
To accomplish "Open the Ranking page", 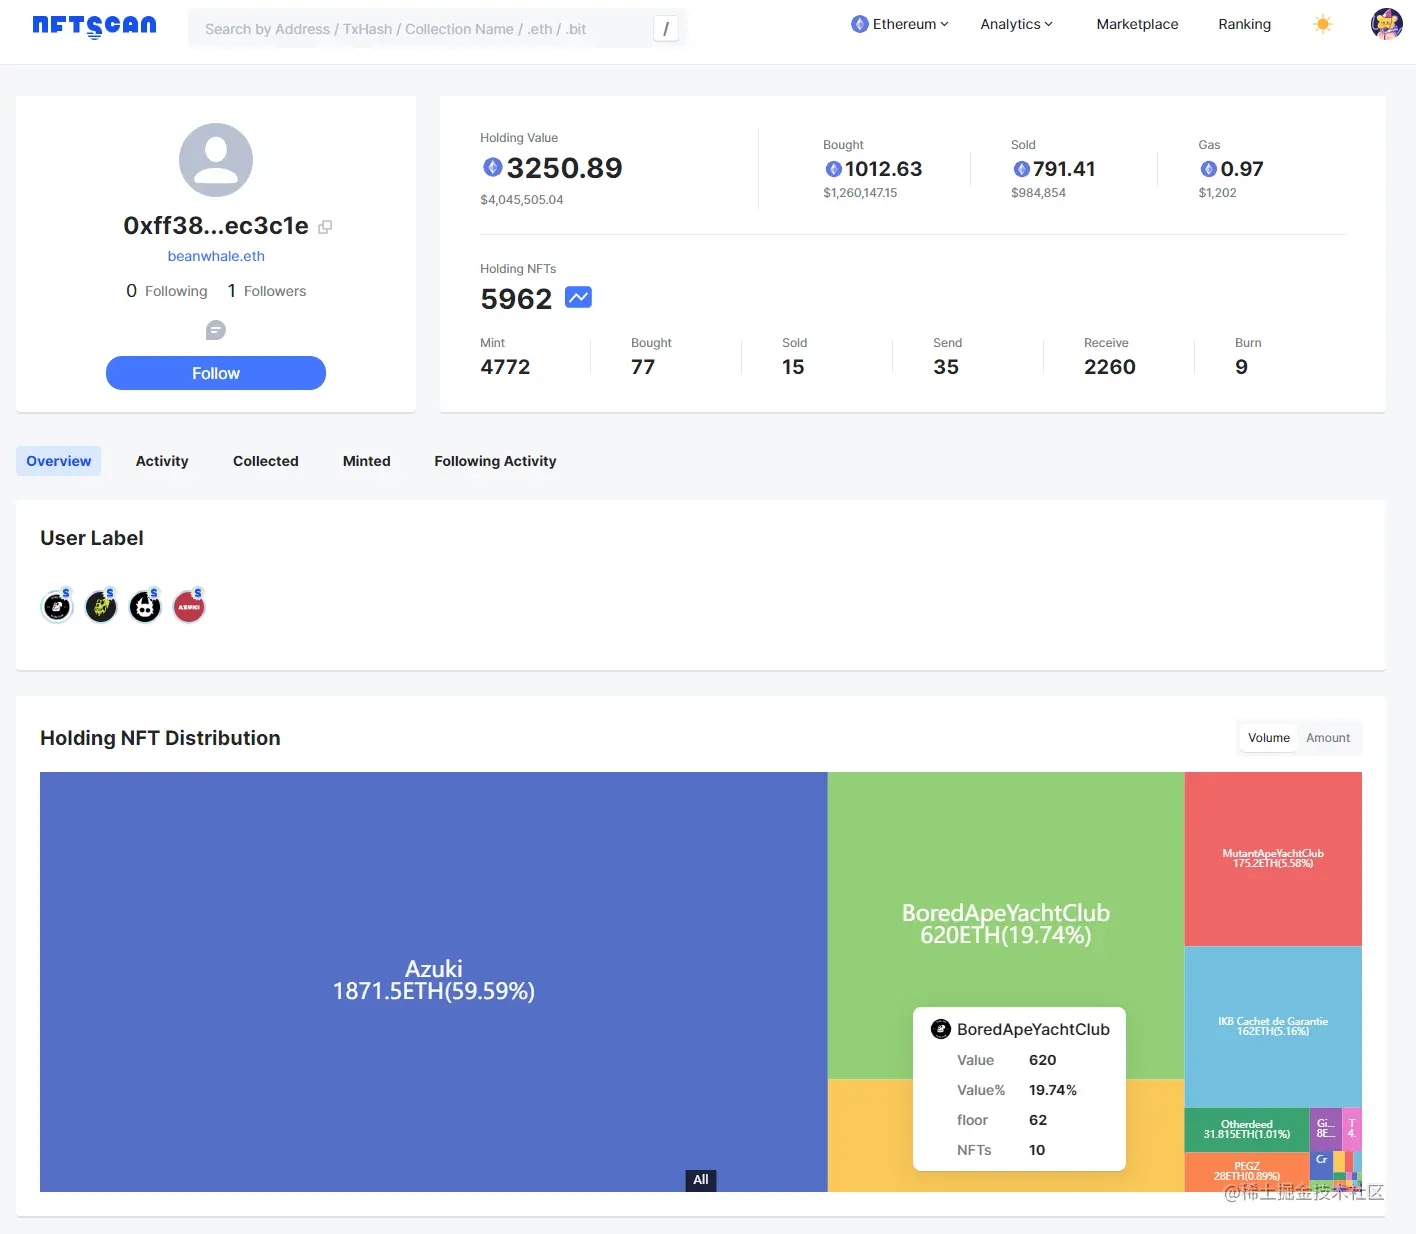I will (1244, 24).
